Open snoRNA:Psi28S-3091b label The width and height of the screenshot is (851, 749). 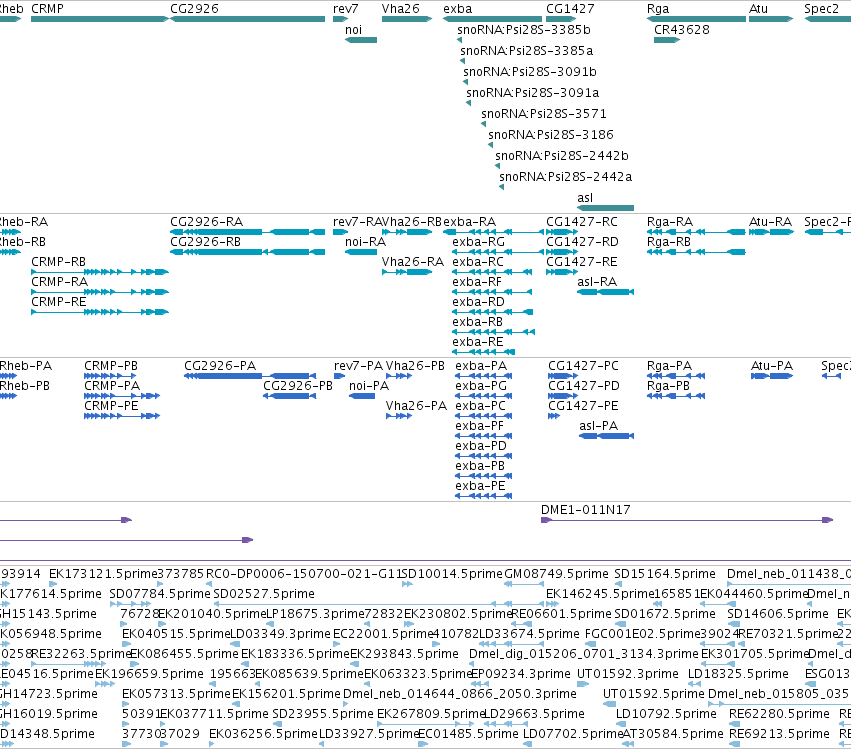click(530, 72)
